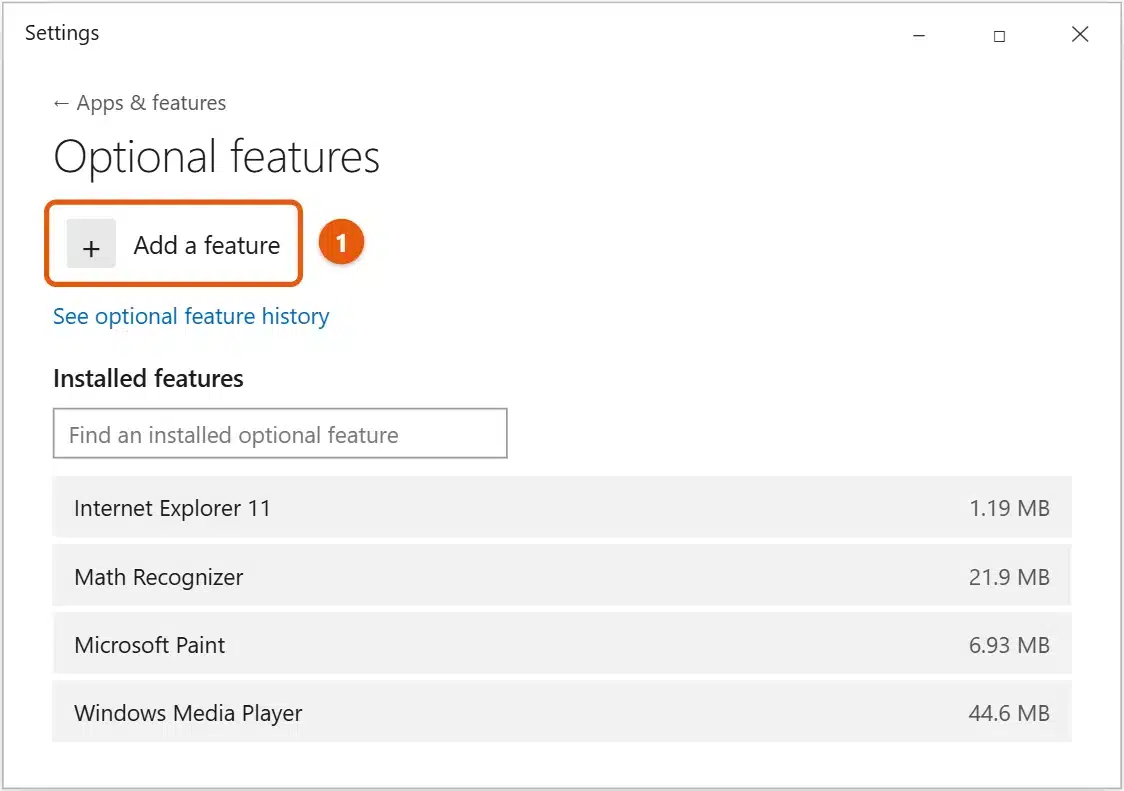
Task: Click the Installed features heading
Action: [x=148, y=379]
